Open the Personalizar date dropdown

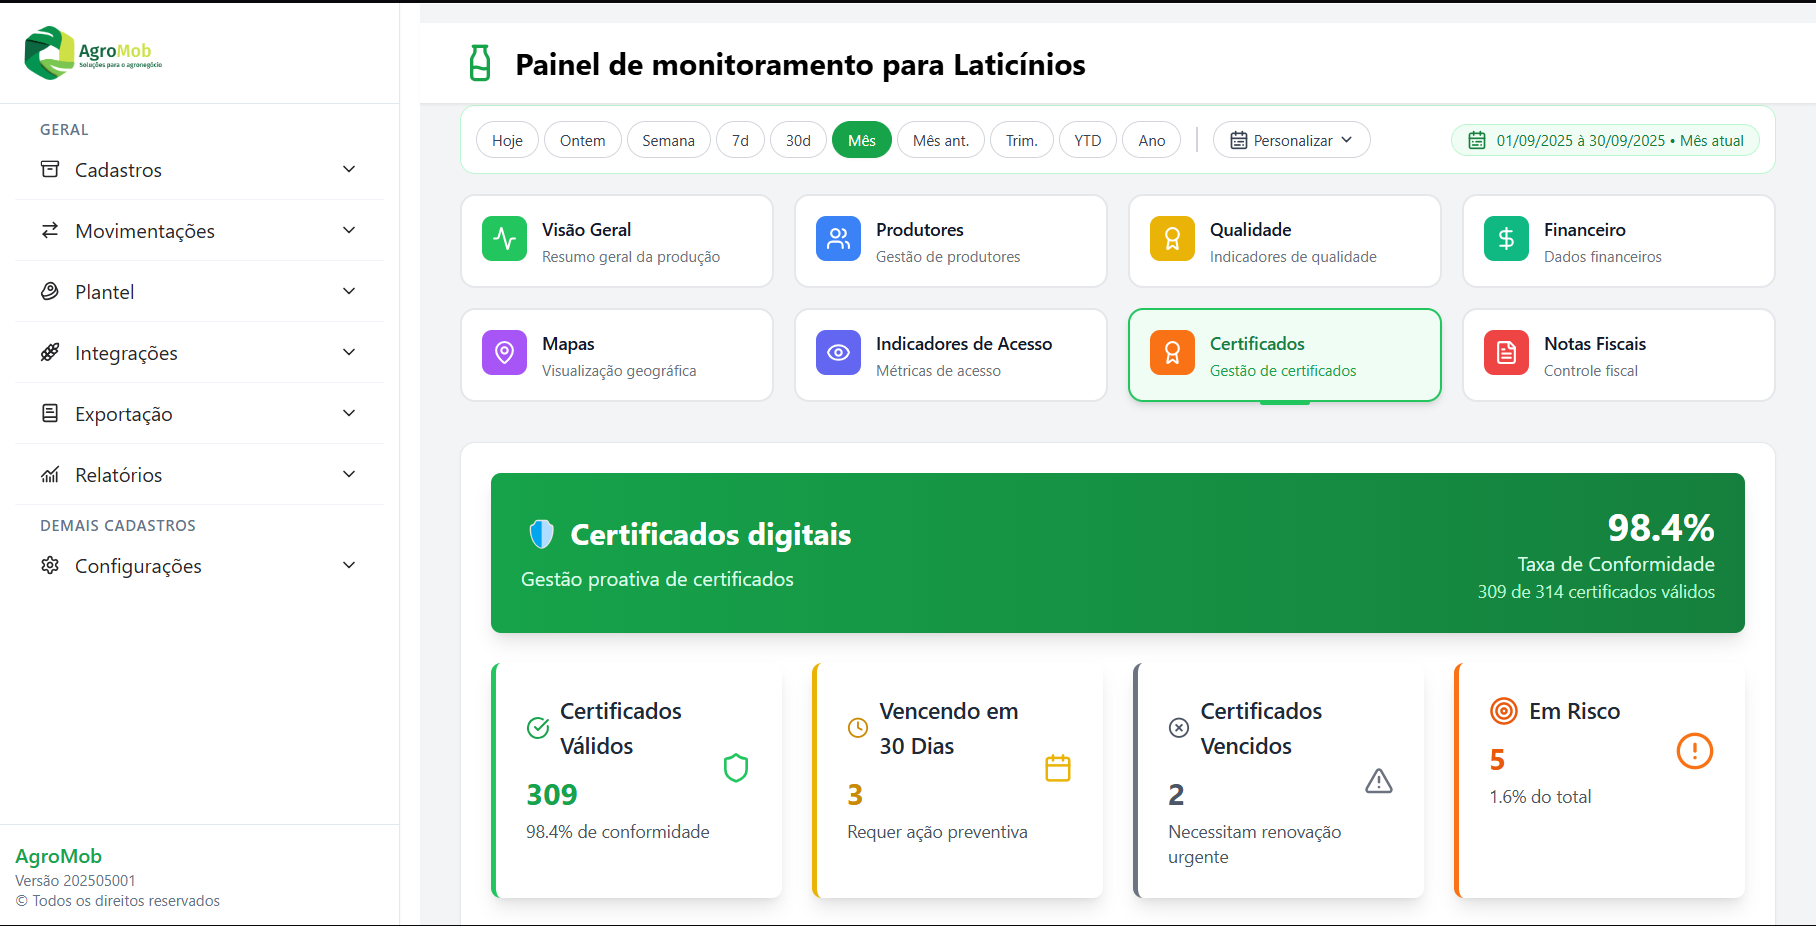(x=1291, y=140)
